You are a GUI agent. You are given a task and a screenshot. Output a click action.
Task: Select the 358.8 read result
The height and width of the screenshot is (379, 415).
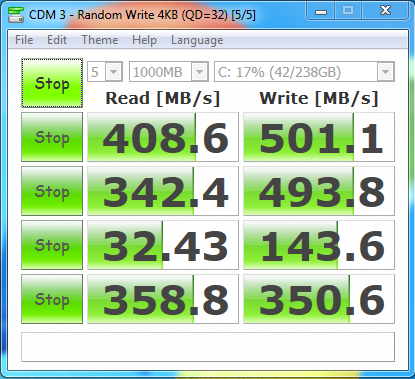click(163, 299)
